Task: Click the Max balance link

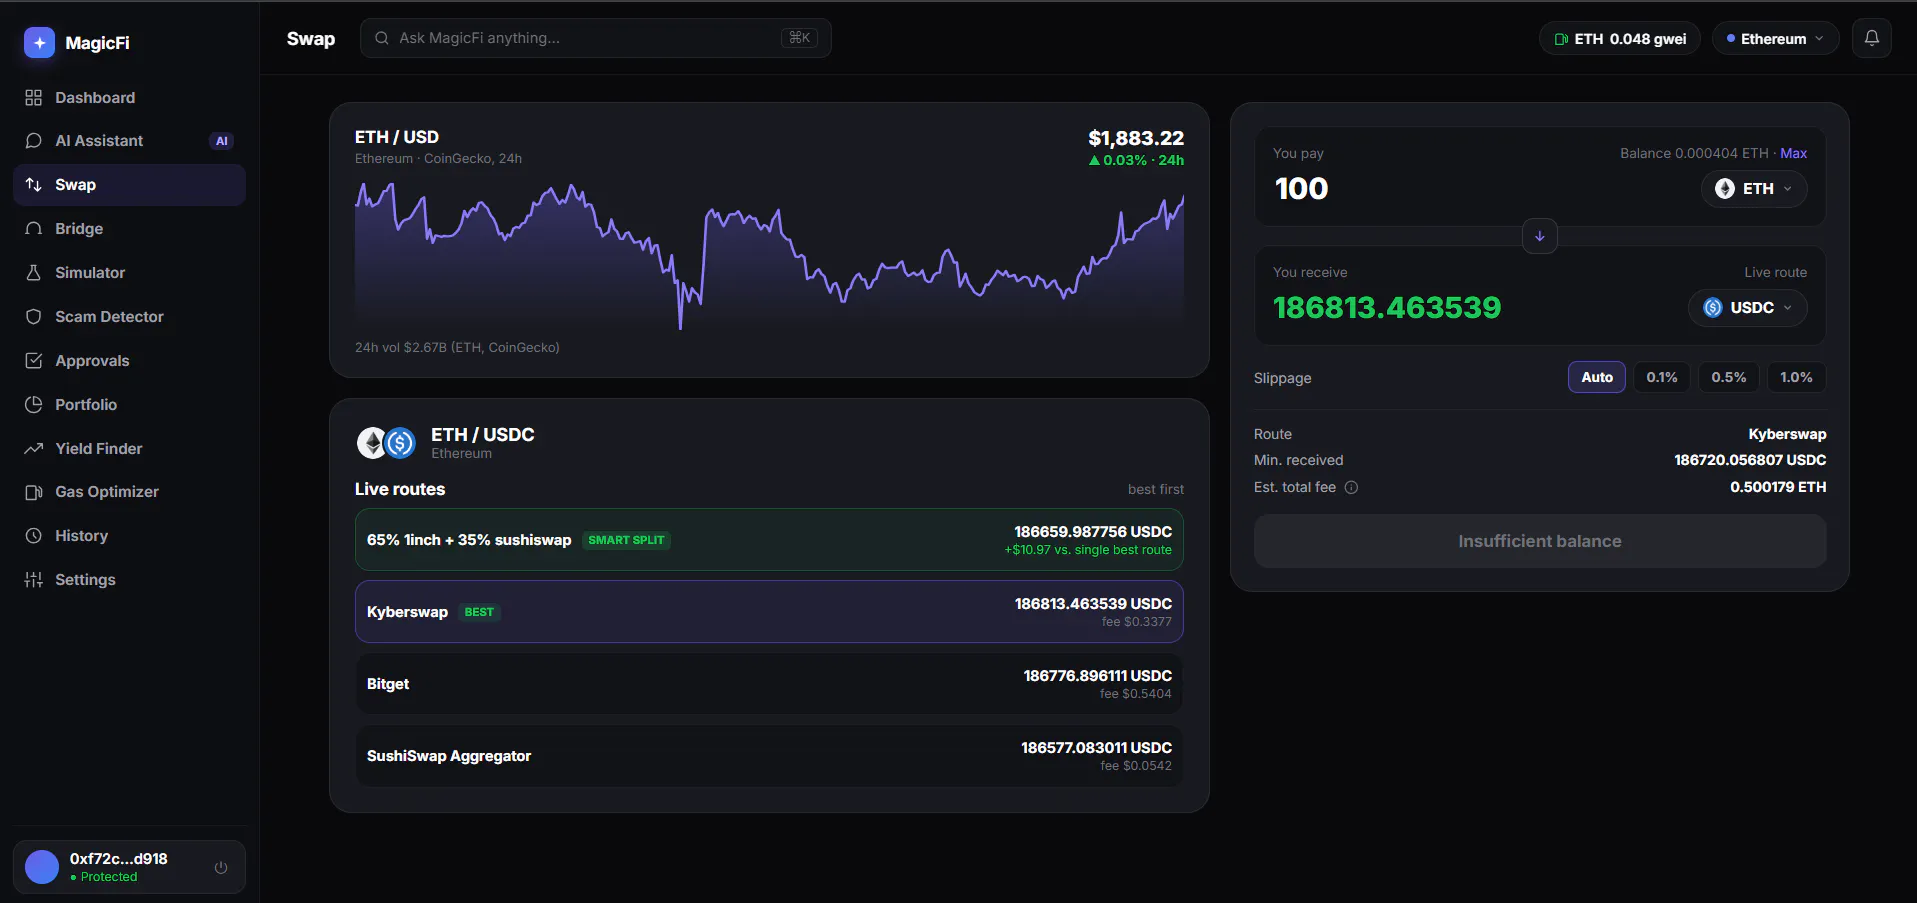Action: (1794, 153)
